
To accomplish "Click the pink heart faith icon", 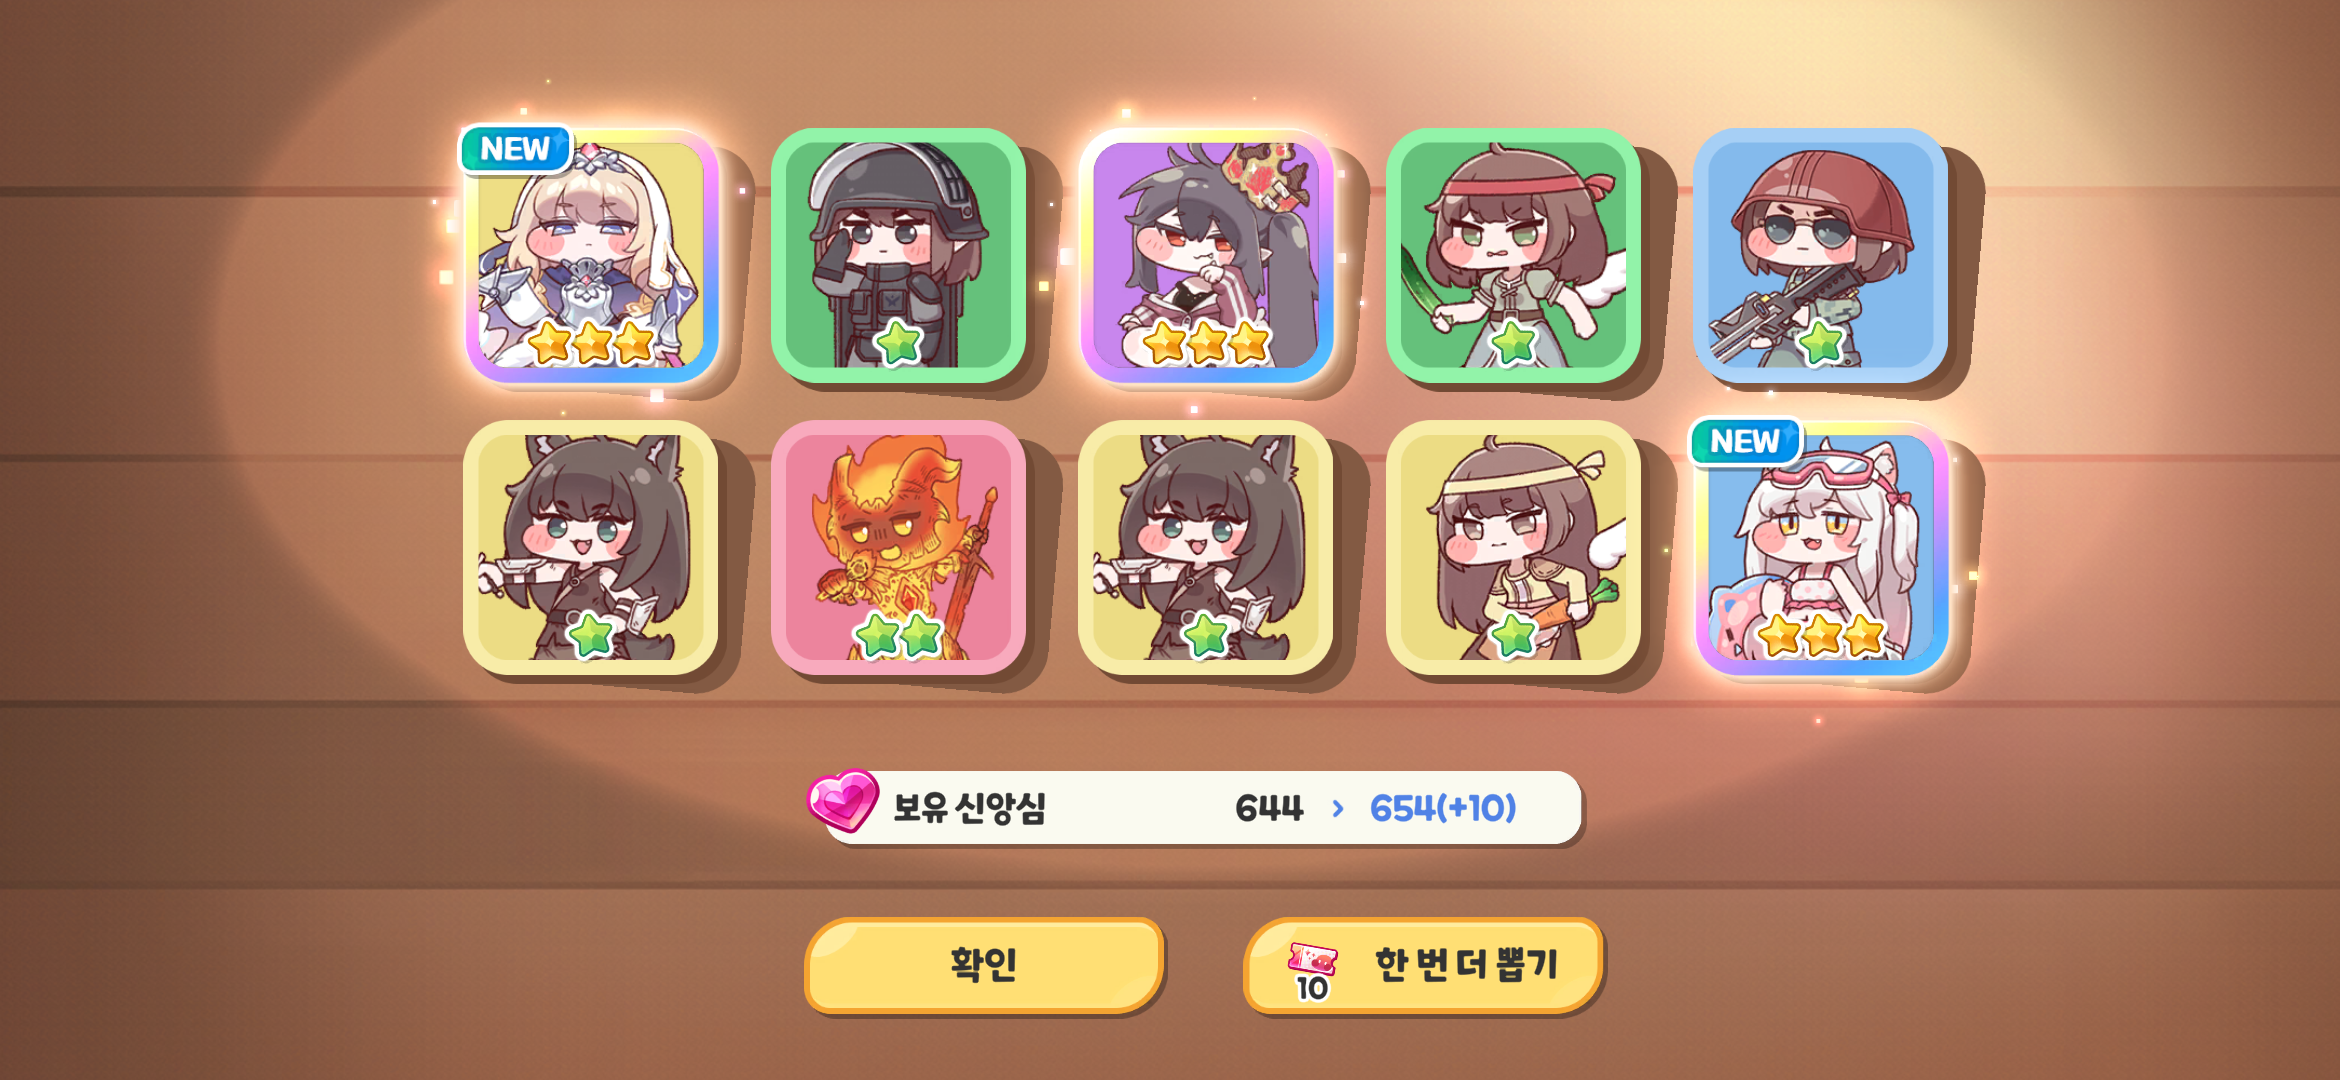I will (x=843, y=801).
